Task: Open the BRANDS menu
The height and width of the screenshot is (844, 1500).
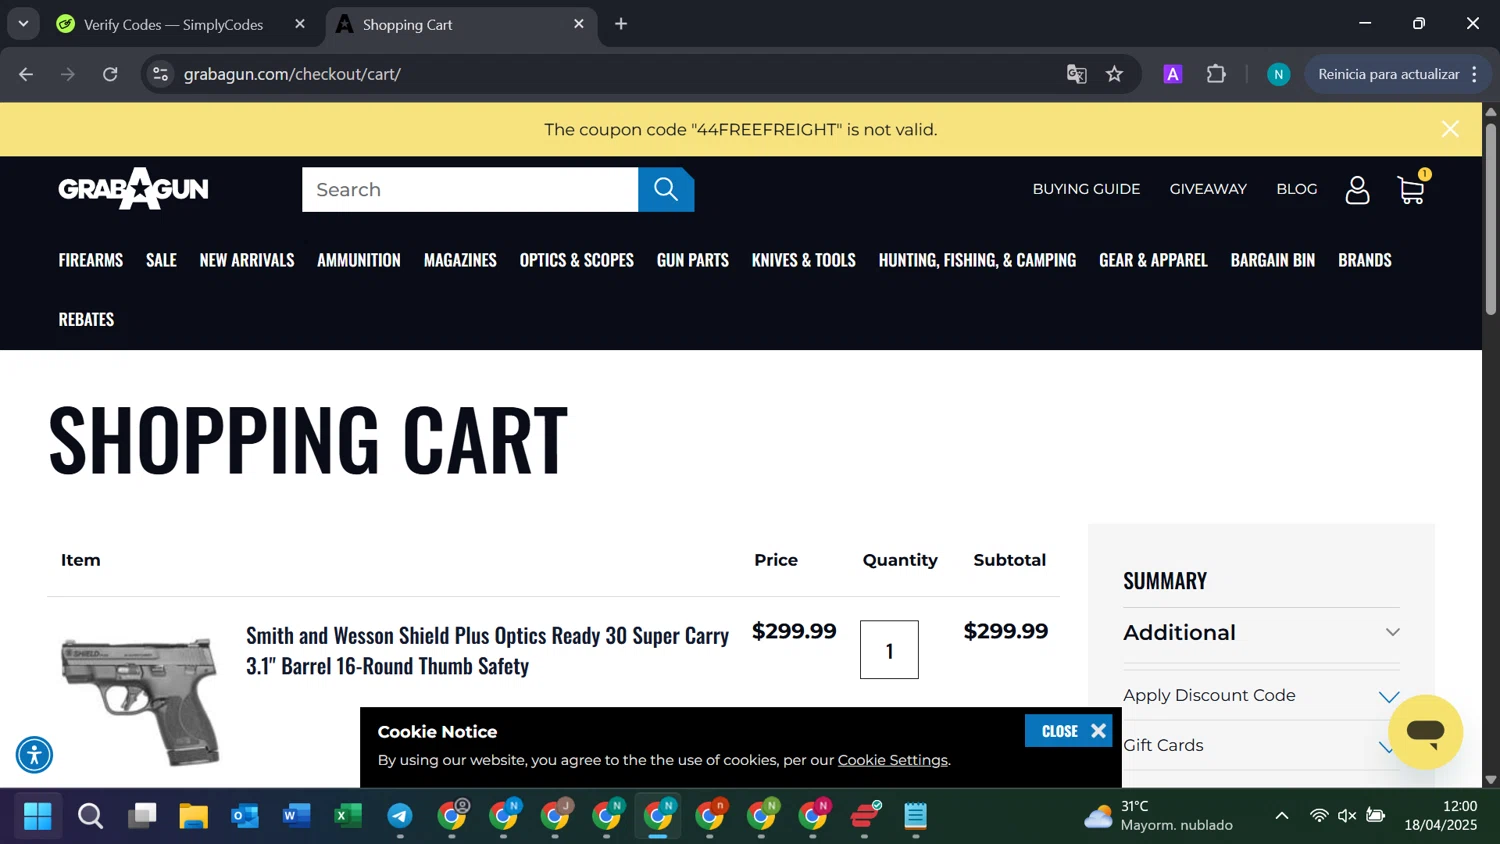Action: (x=1365, y=260)
